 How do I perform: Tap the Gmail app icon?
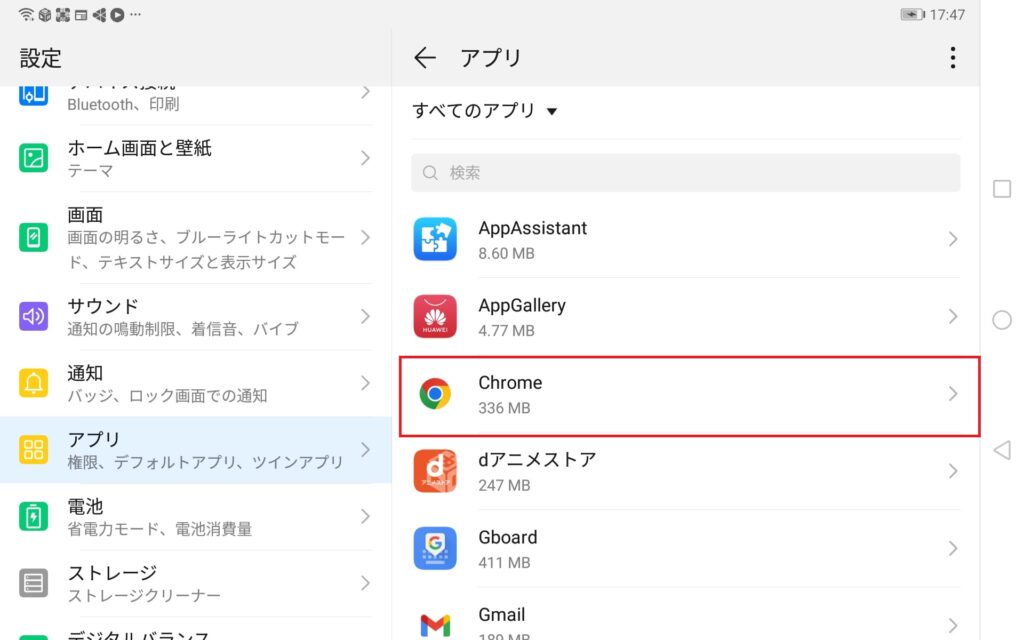[x=435, y=625]
